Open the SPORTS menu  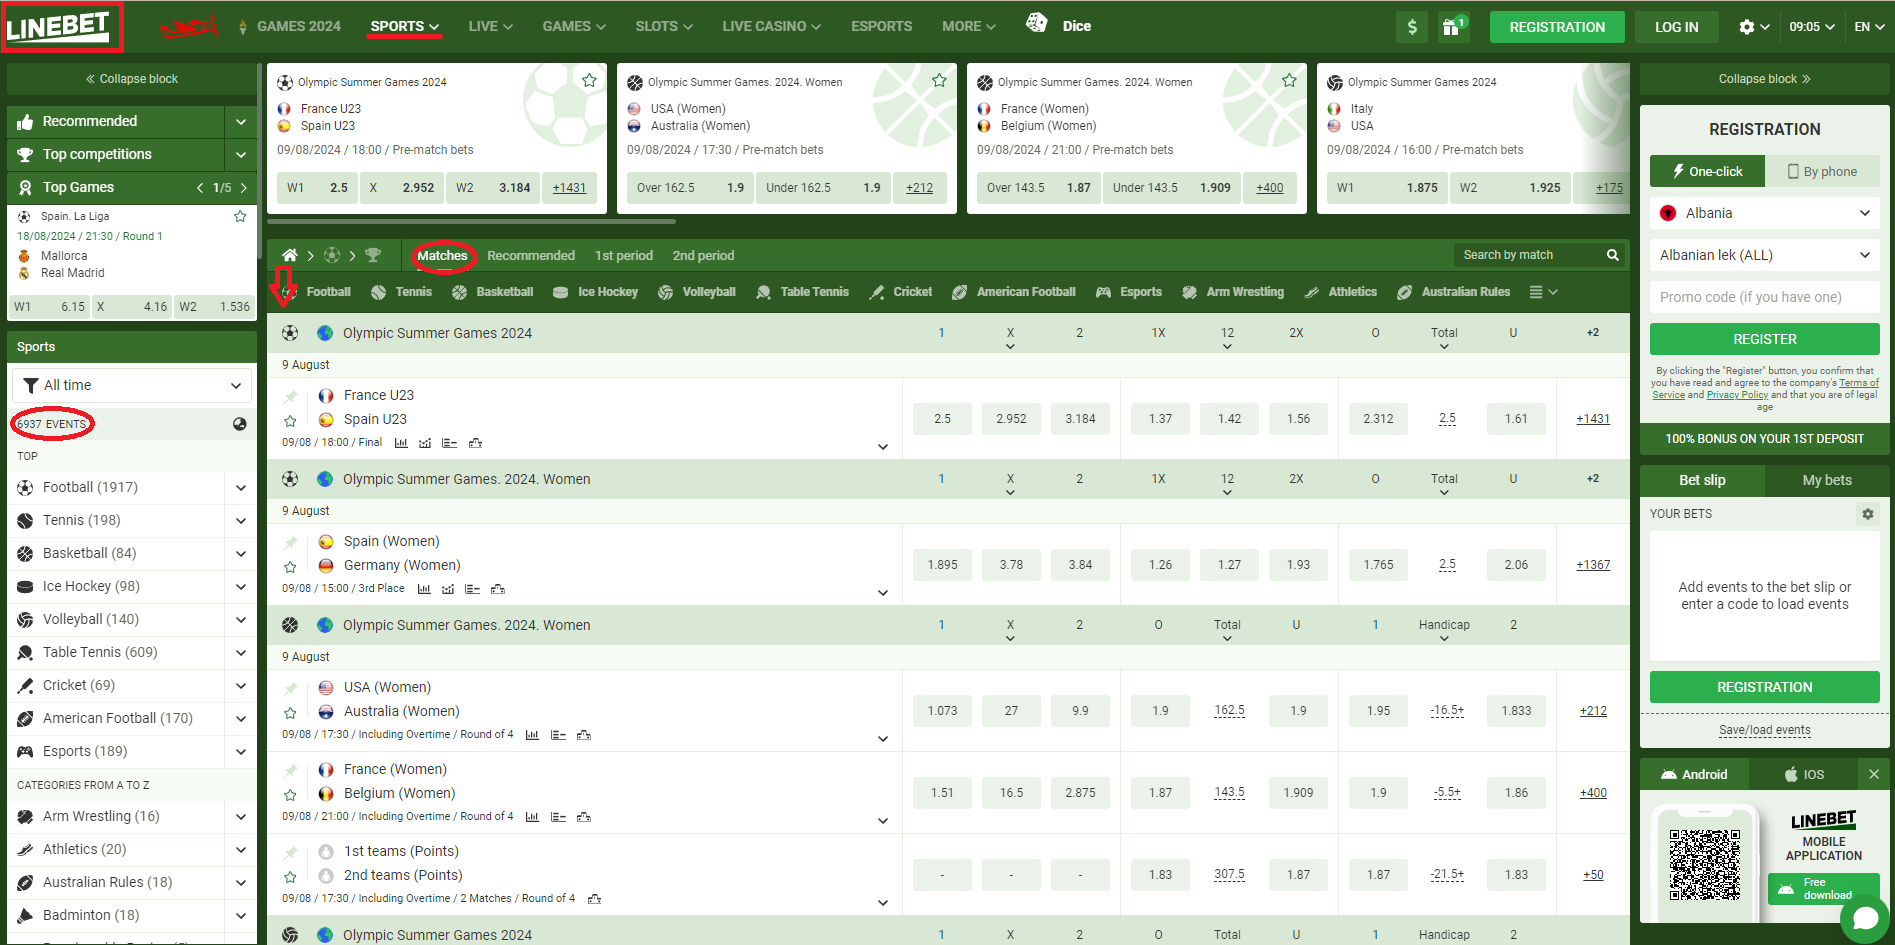click(x=404, y=26)
